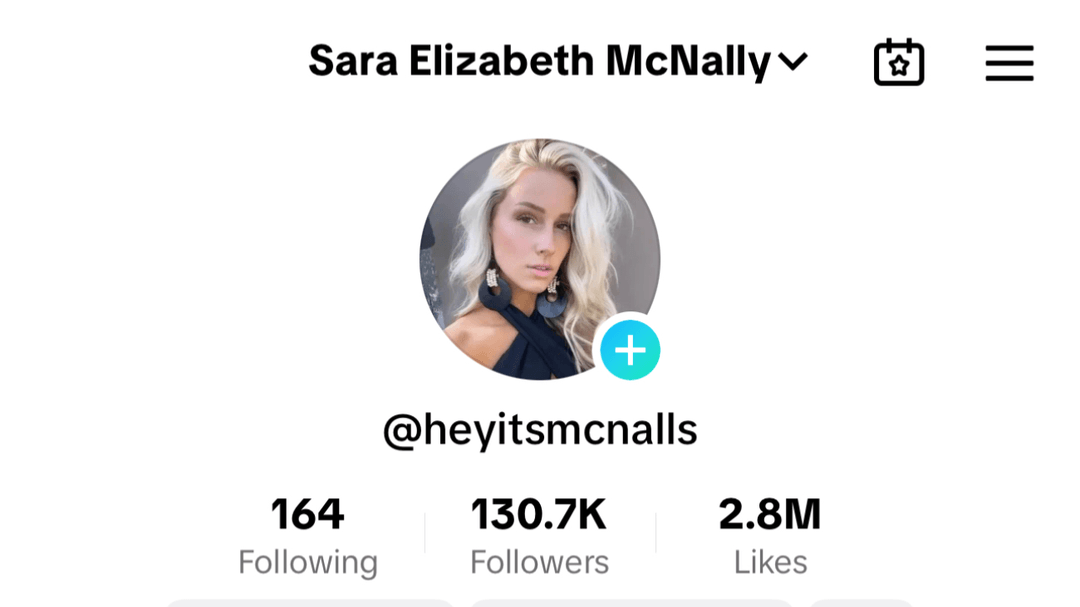Open the 164 following count
Screen dimensions: 1080x607
tap(307, 514)
